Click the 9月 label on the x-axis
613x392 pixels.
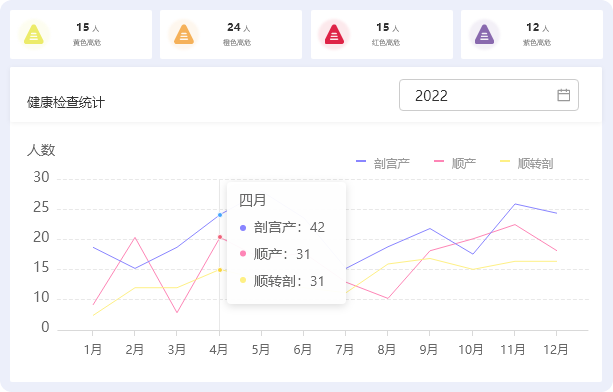429,349
